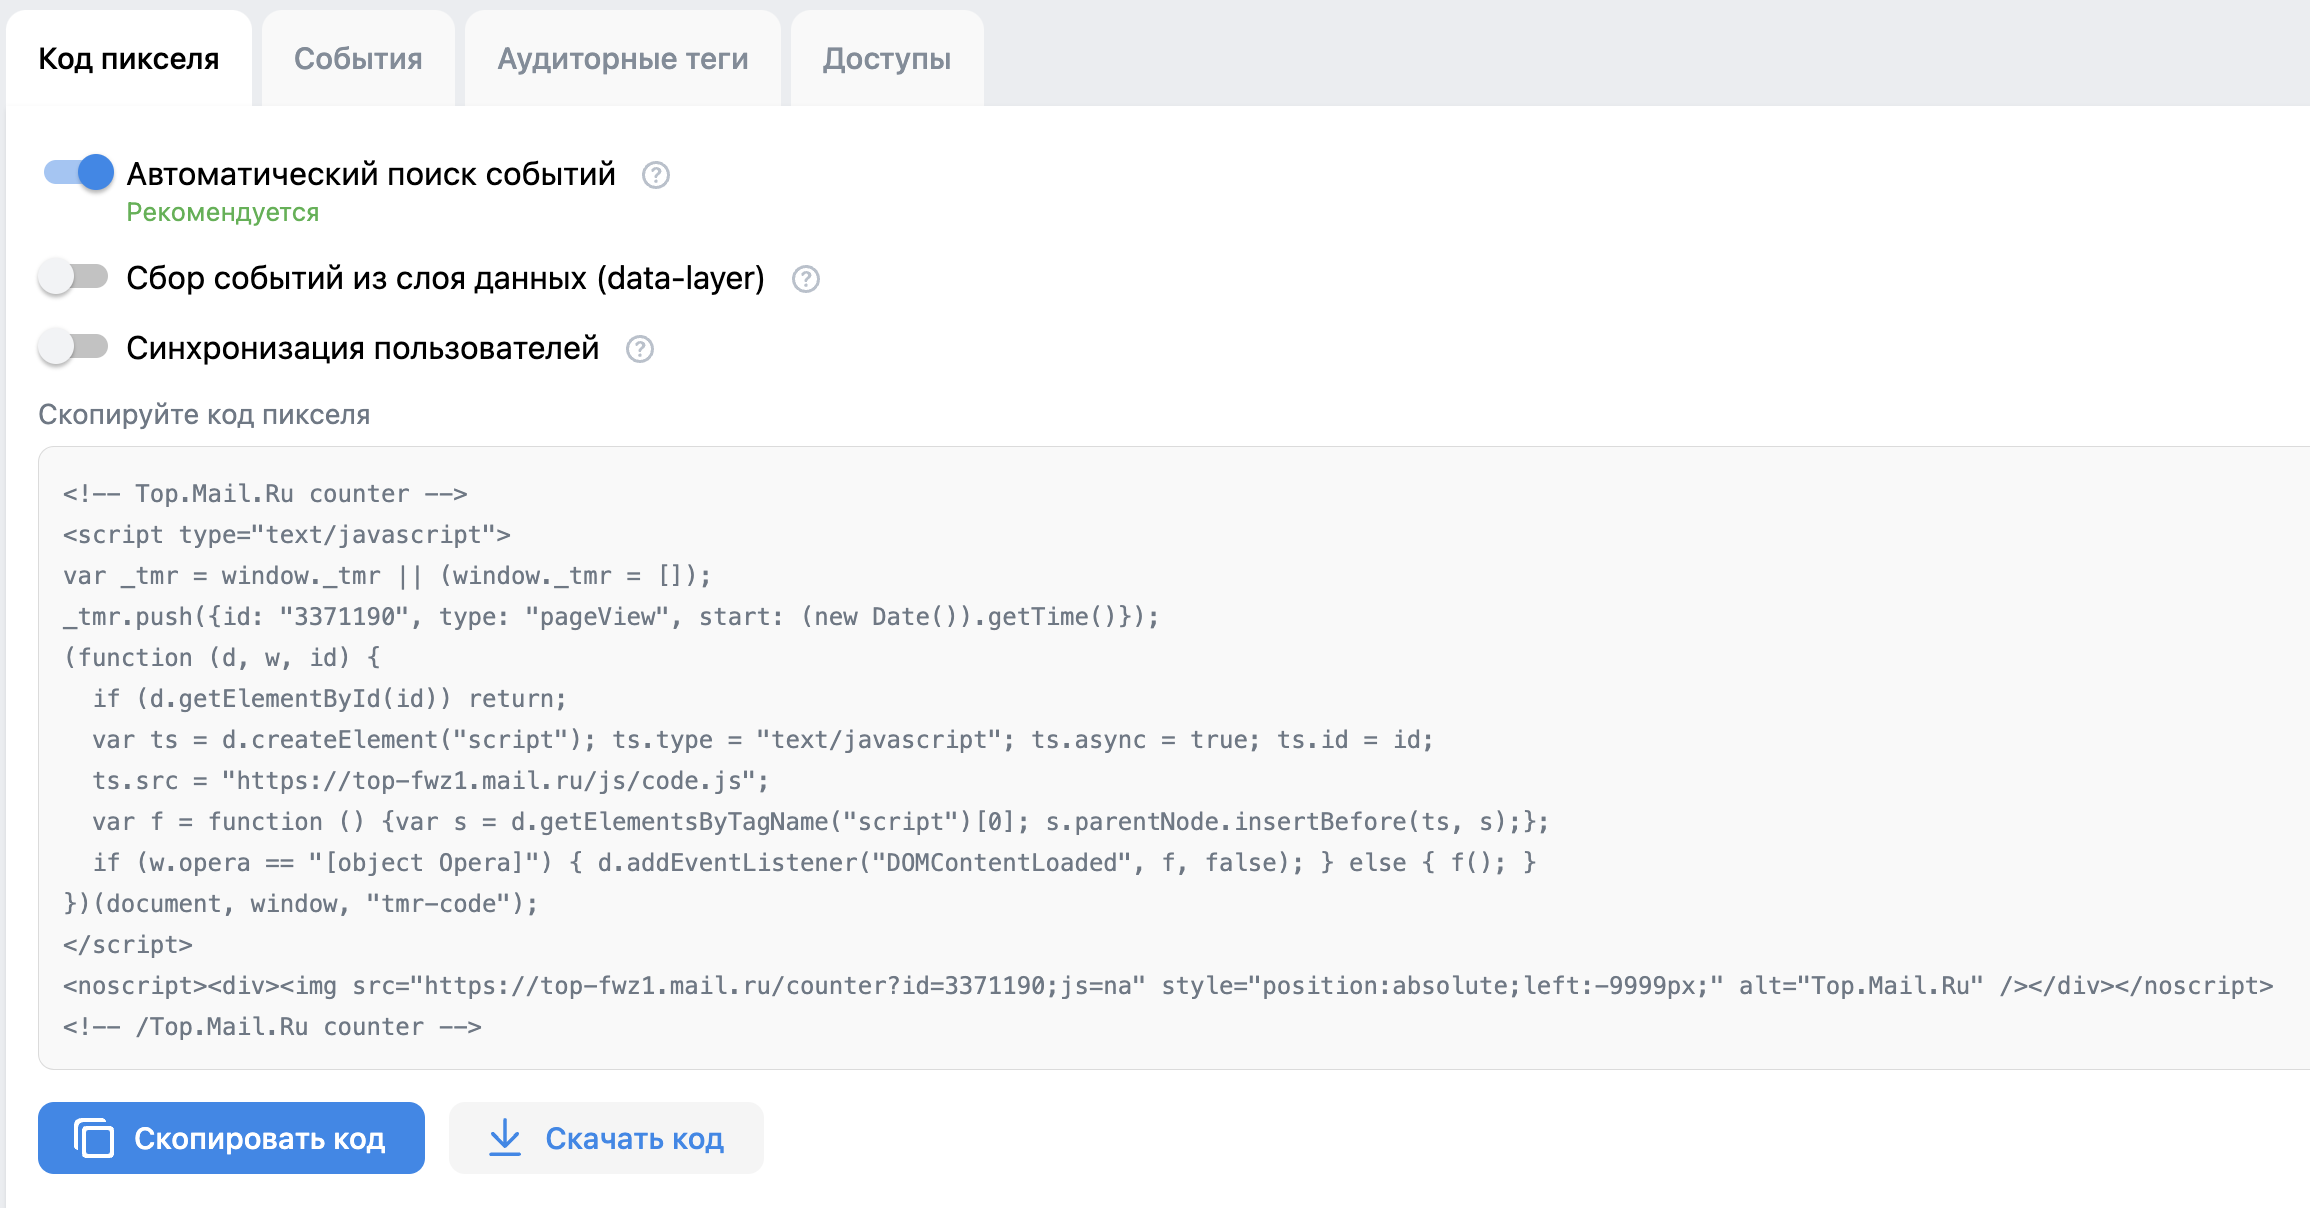
Task: Open the Аудиторные теги tab
Action: coord(622,59)
